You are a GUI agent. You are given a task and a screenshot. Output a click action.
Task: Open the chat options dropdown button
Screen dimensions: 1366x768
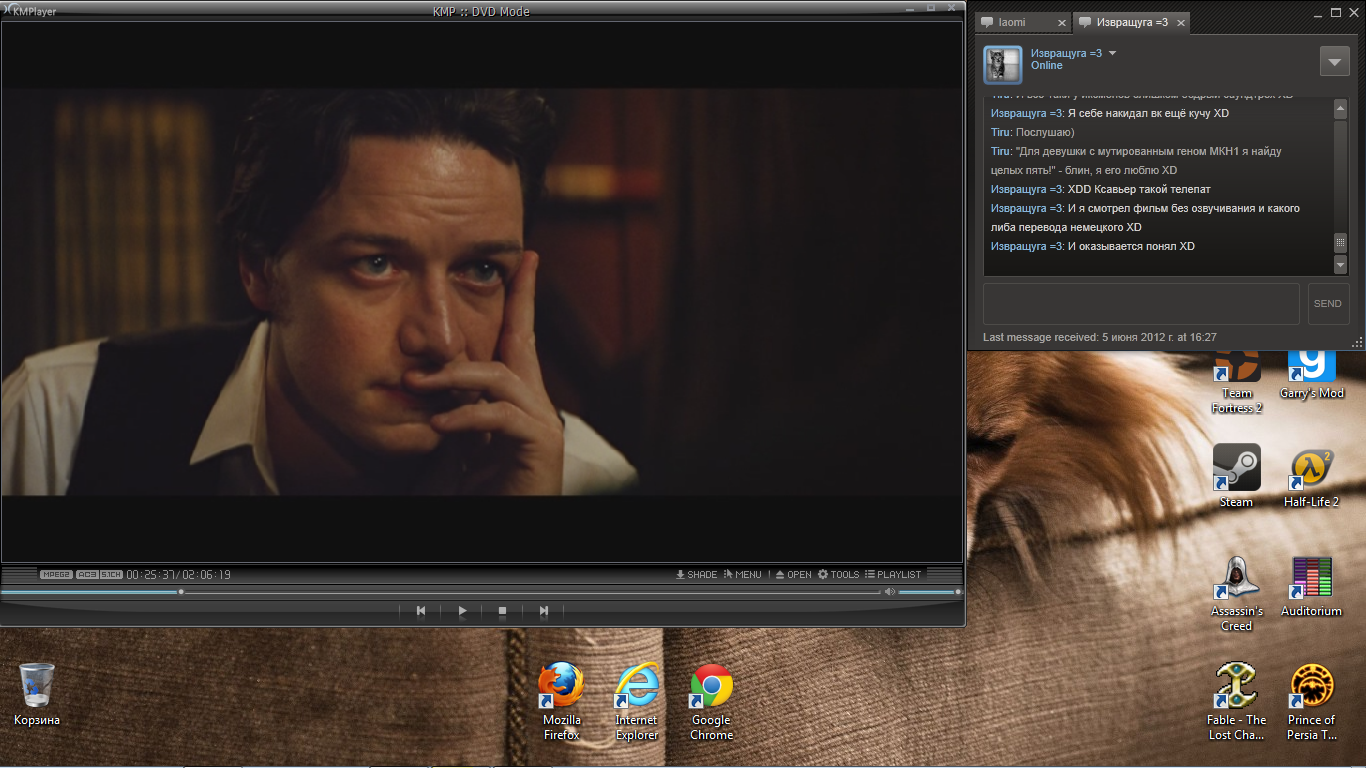pyautogui.click(x=1335, y=61)
